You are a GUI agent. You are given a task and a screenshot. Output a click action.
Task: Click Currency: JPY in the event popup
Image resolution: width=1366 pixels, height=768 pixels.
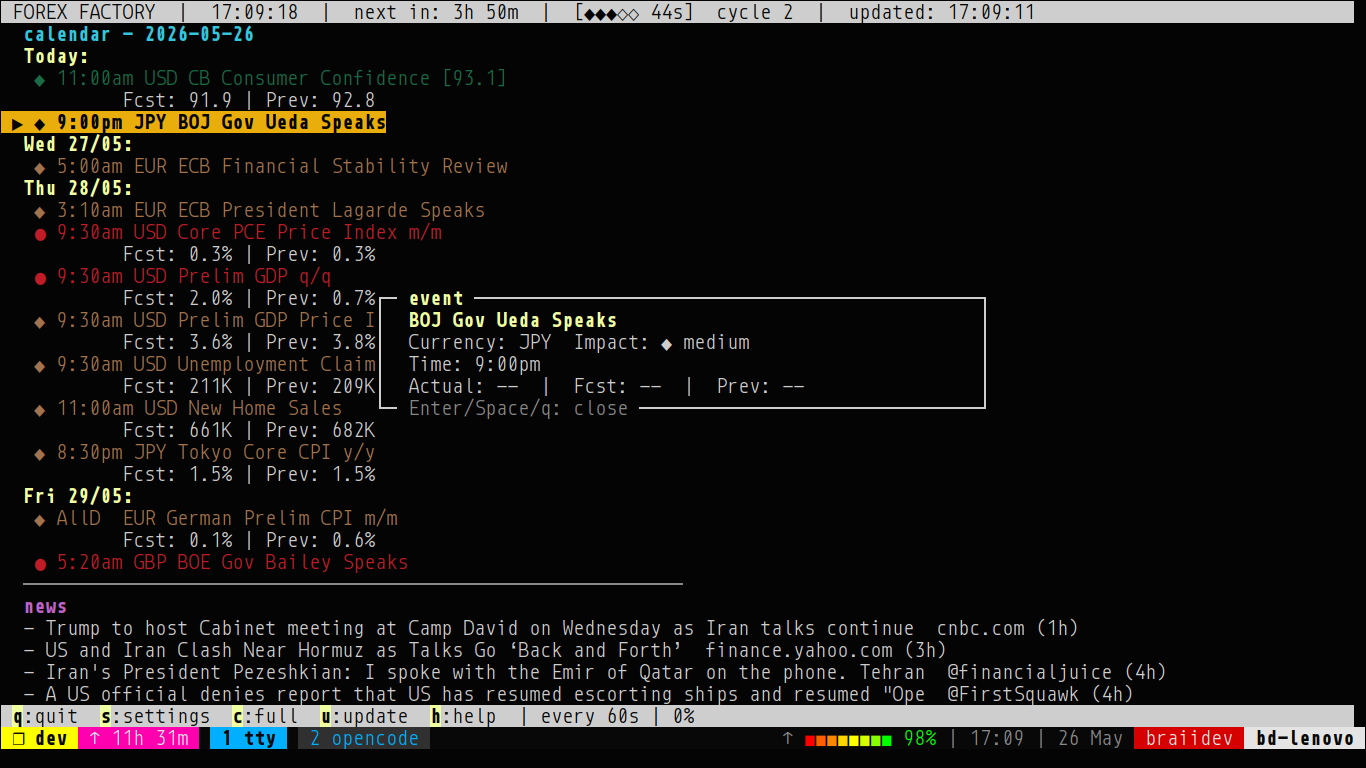[x=480, y=342]
